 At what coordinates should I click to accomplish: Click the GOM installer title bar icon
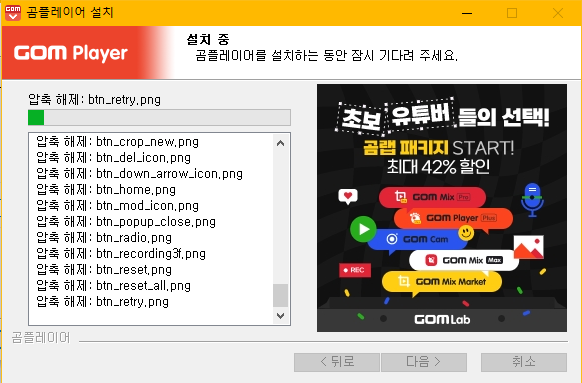click(13, 13)
